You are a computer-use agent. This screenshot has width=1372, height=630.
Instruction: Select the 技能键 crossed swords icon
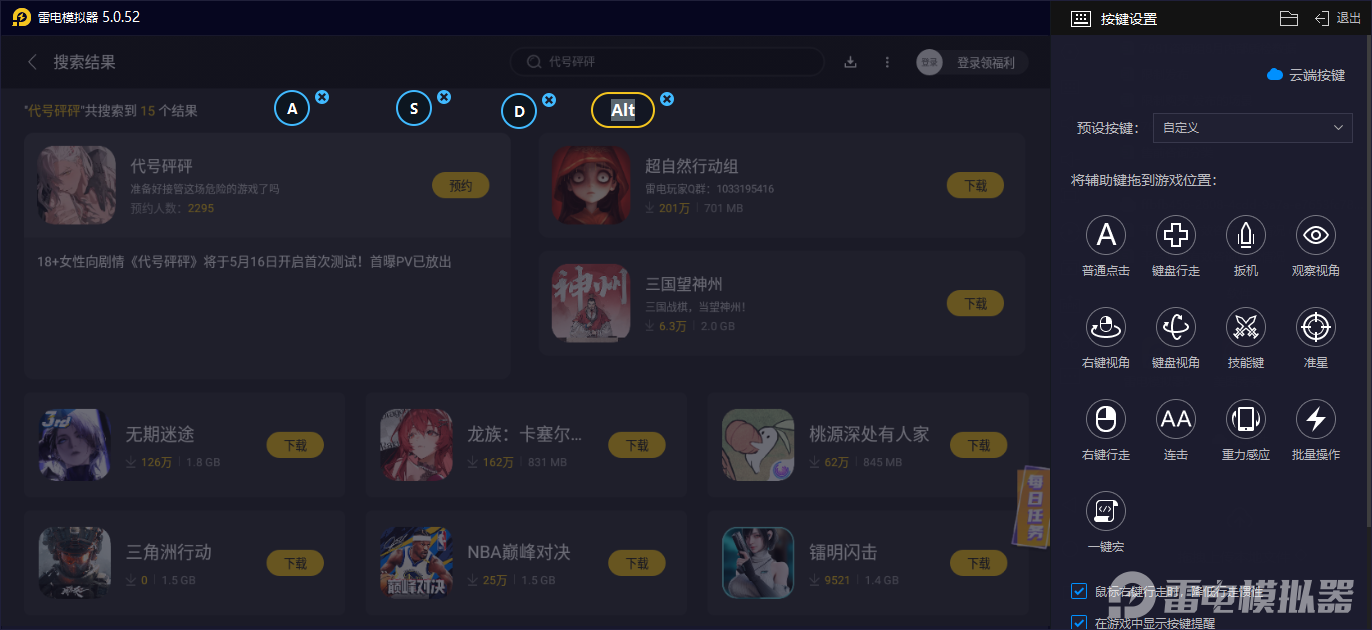point(1246,327)
